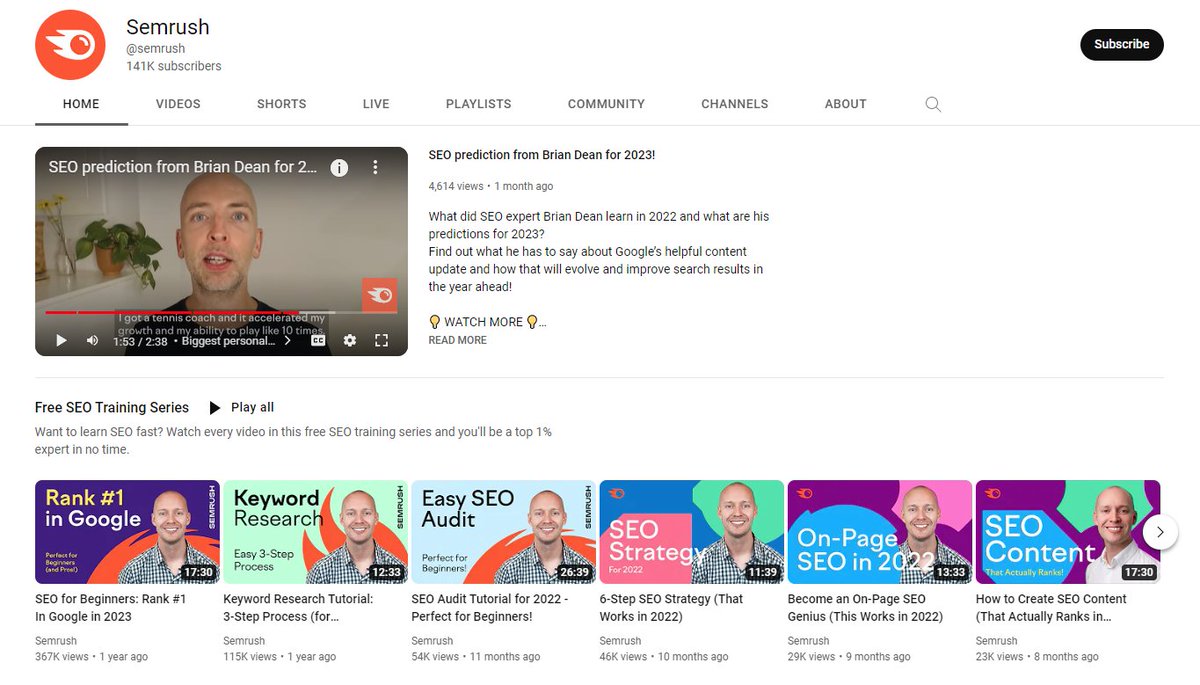Open 'SEO Content' video thumbnail
The width and height of the screenshot is (1200, 685).
click(1068, 532)
